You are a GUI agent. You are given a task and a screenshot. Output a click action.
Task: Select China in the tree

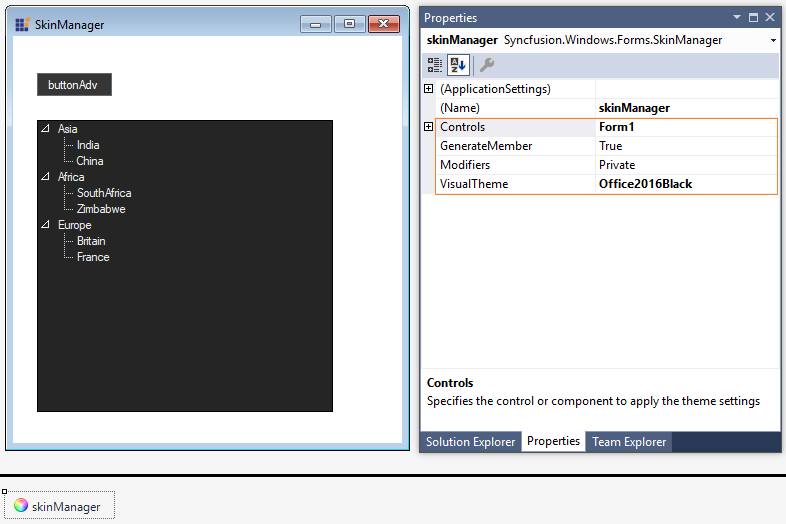coord(90,161)
